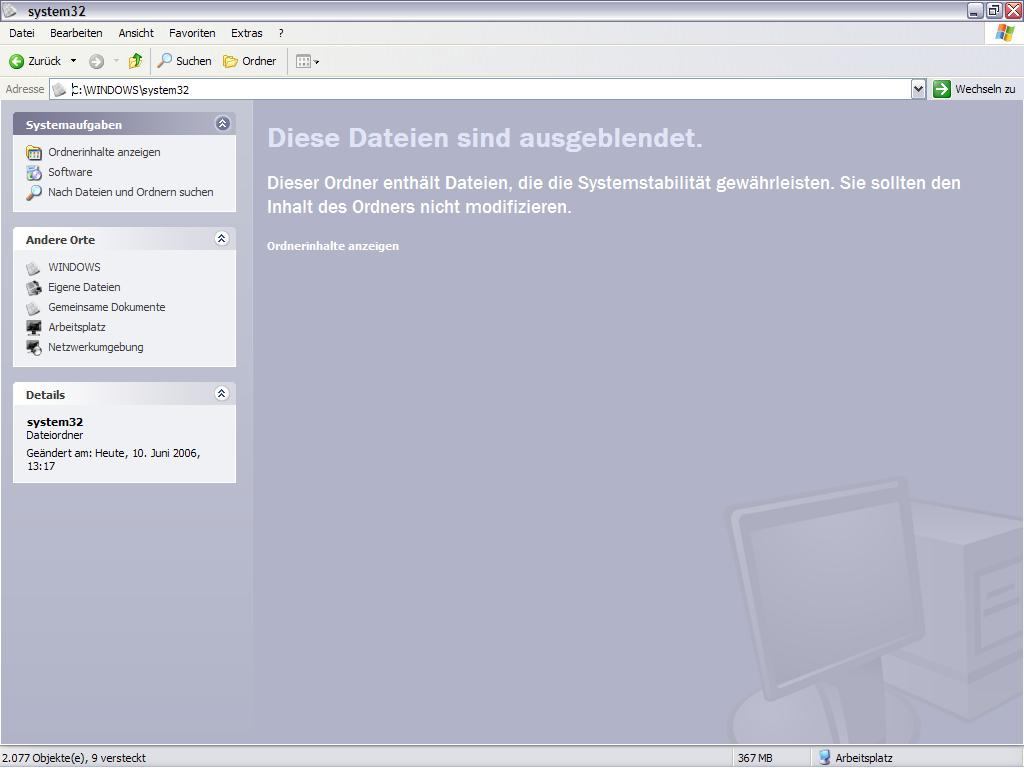Click the system32 title bar folder icon
This screenshot has width=1024, height=768.
(x=10, y=10)
